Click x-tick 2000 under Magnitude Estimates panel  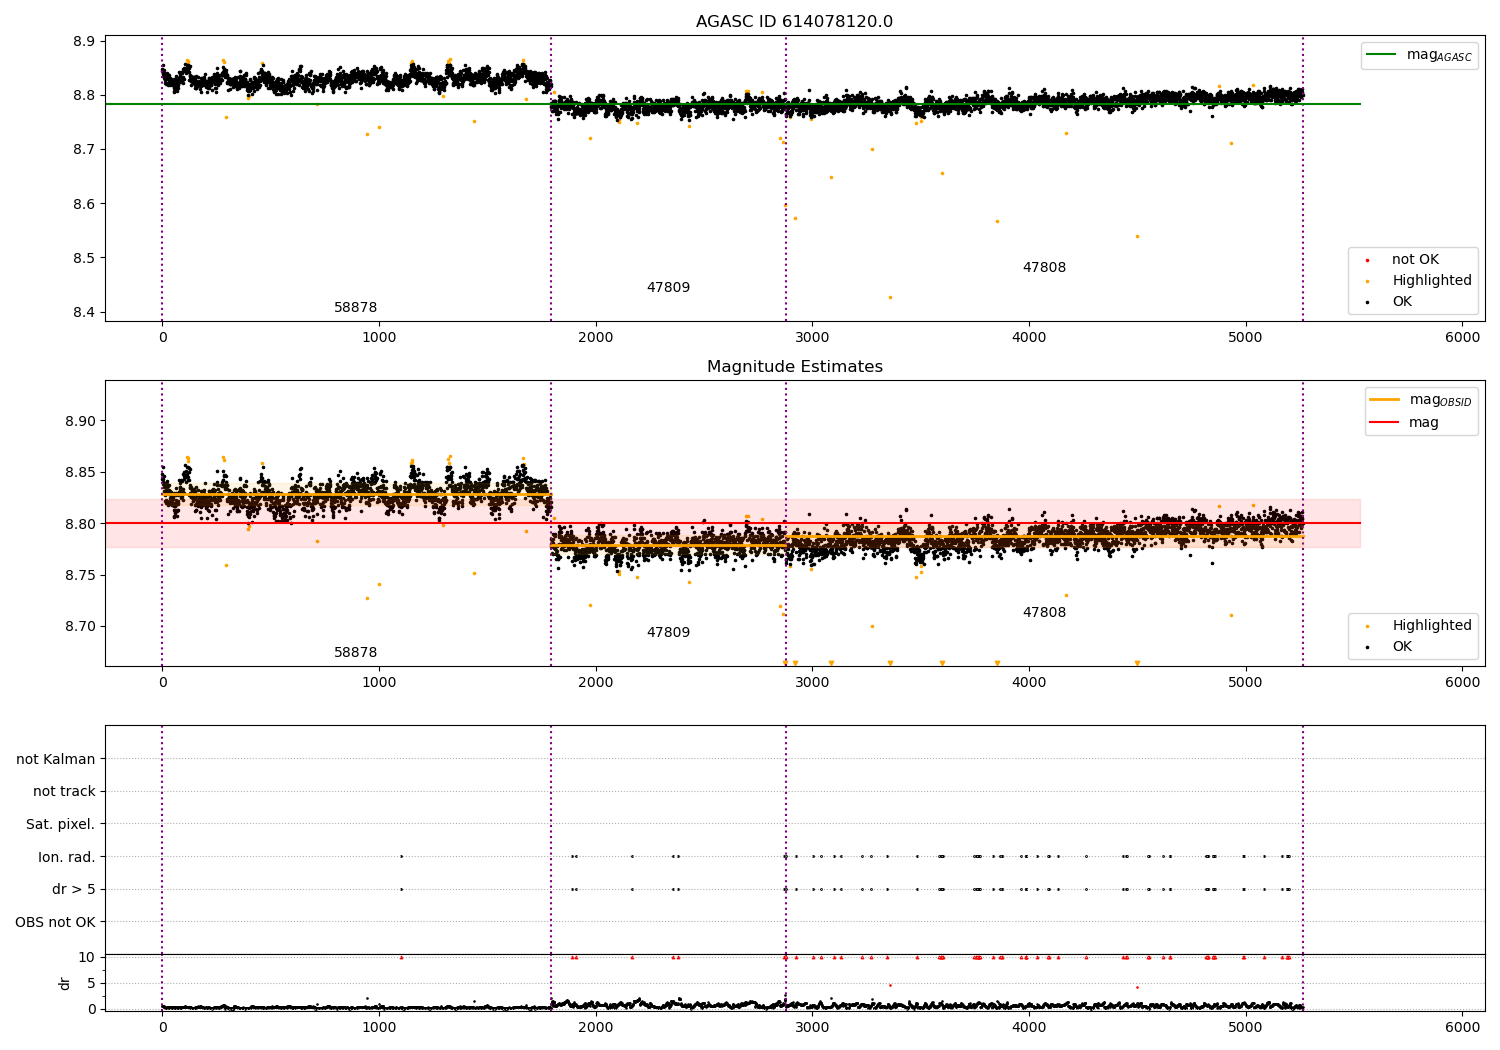click(x=596, y=683)
